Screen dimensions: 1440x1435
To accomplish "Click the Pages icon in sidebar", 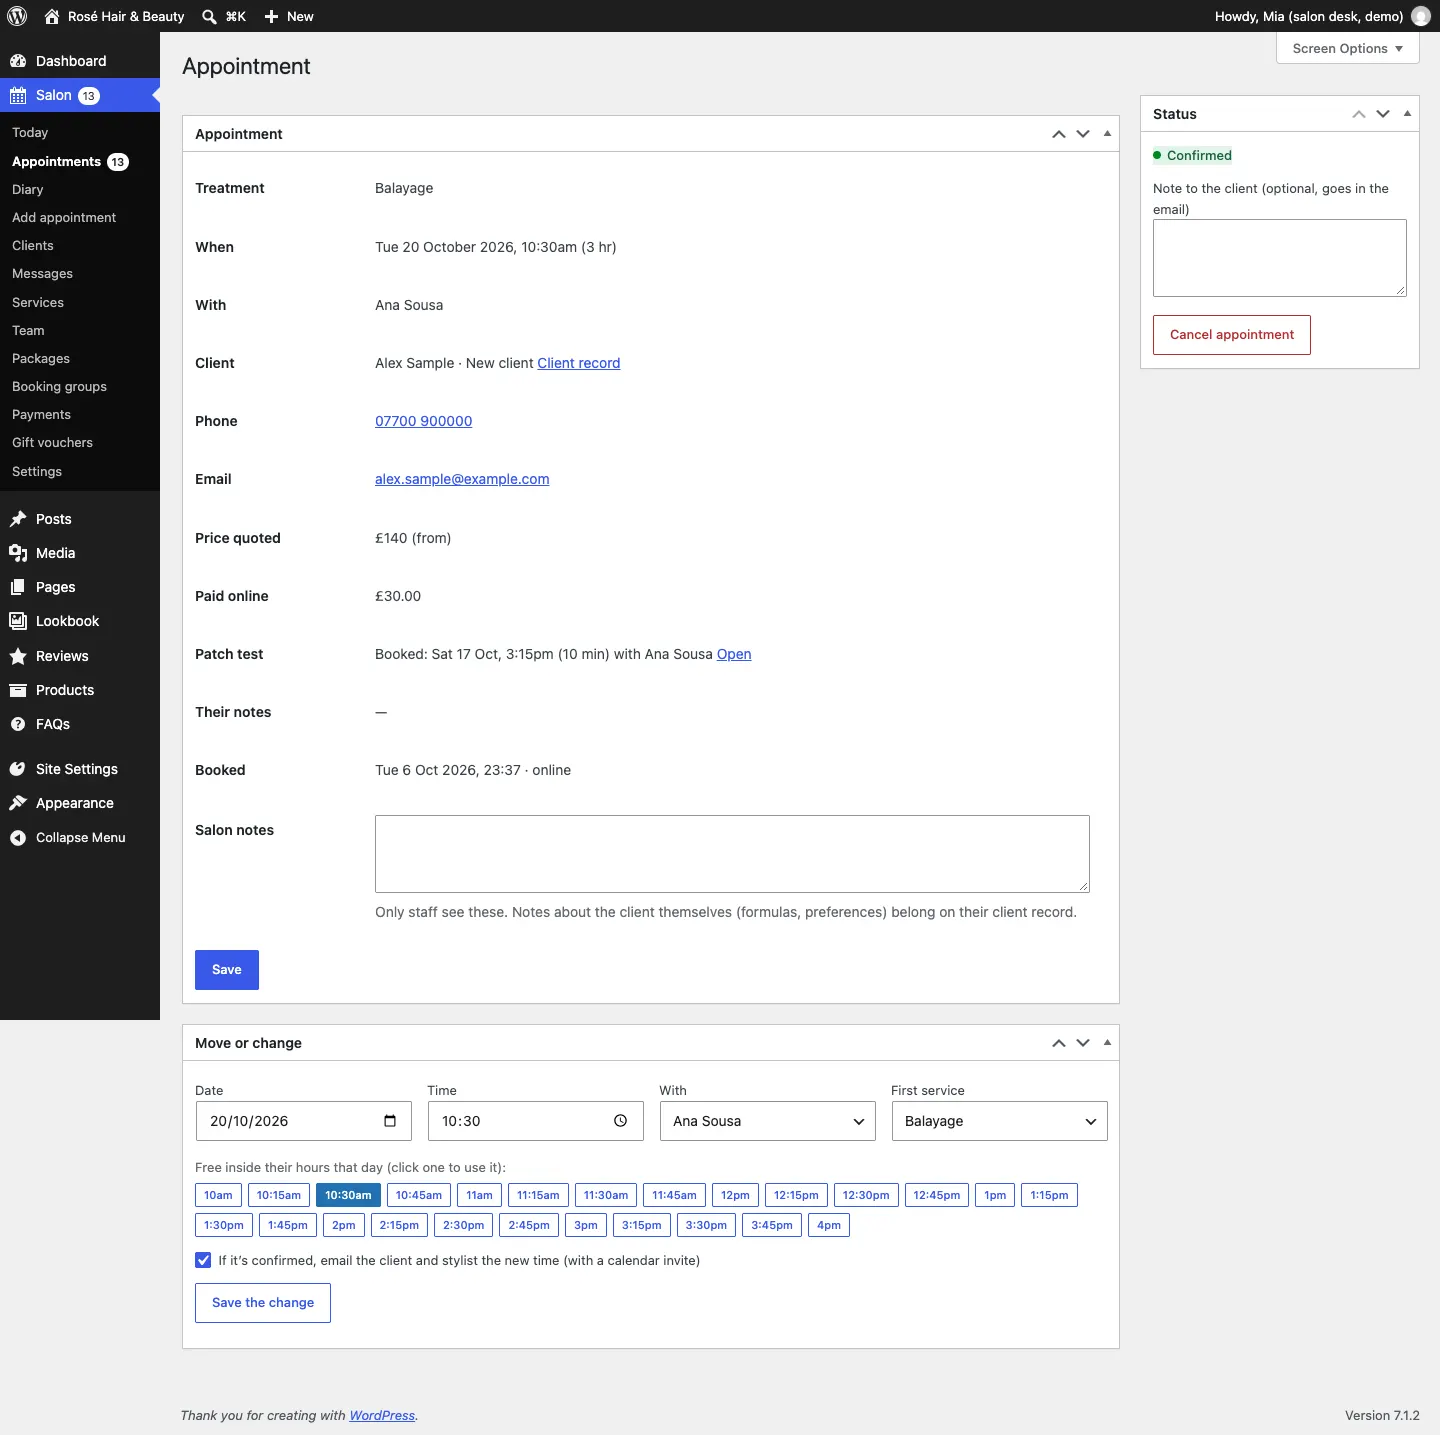I will (18, 587).
